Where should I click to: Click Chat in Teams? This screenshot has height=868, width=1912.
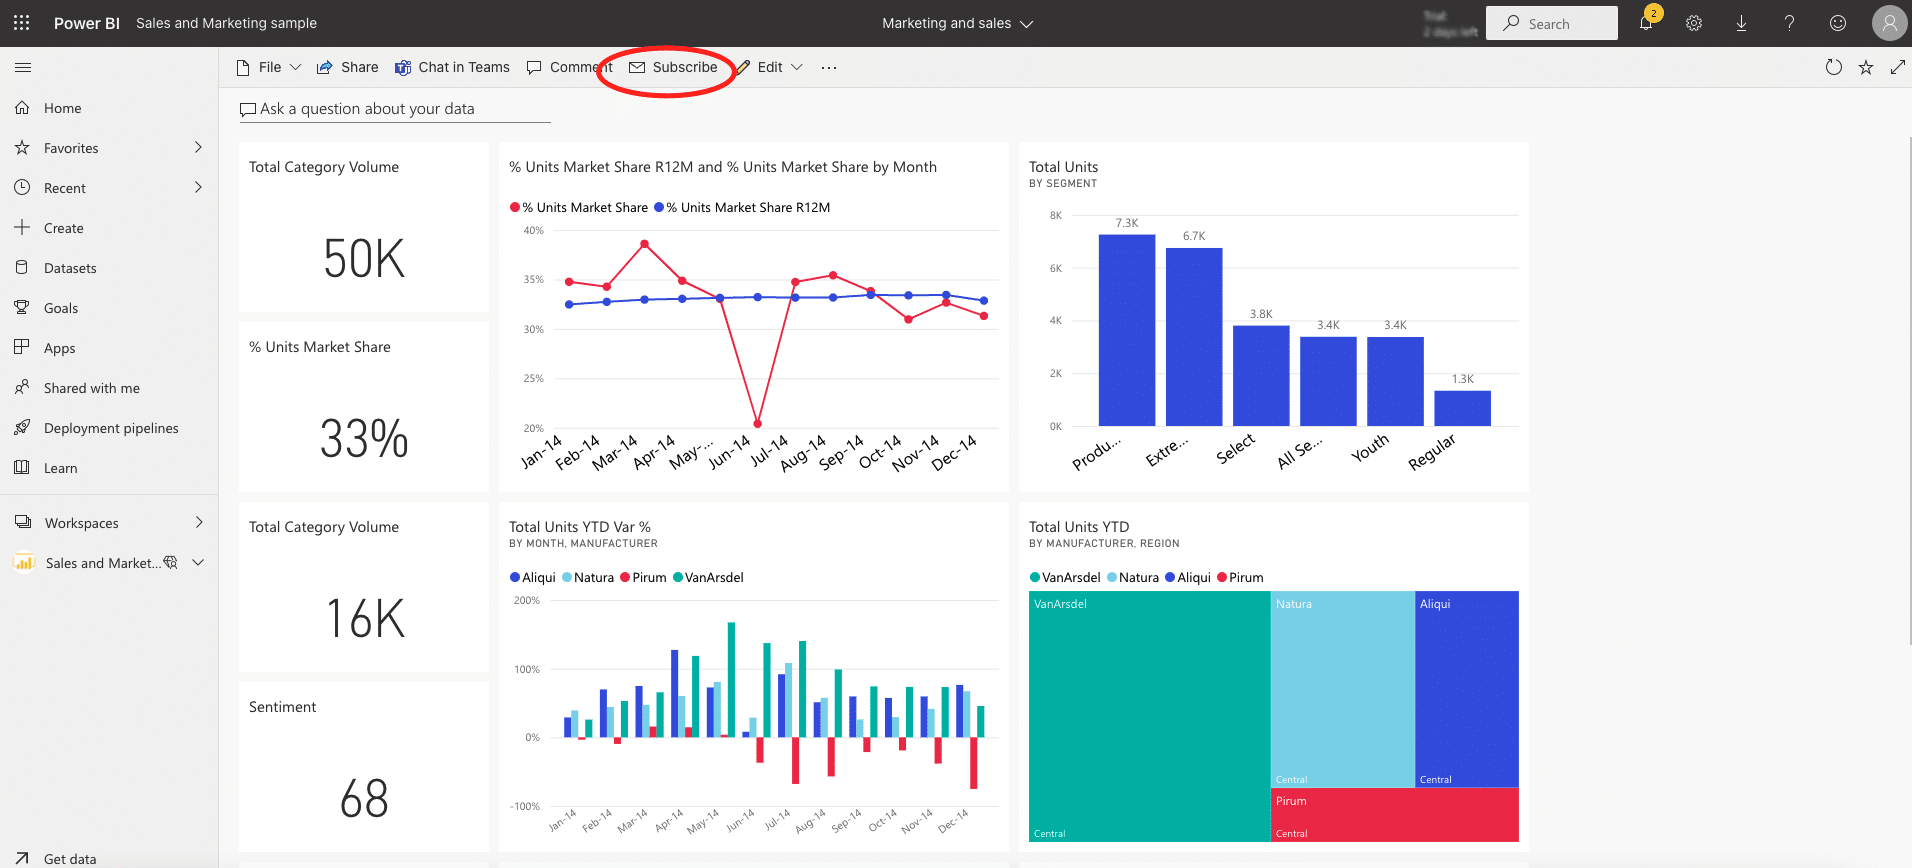452,67
